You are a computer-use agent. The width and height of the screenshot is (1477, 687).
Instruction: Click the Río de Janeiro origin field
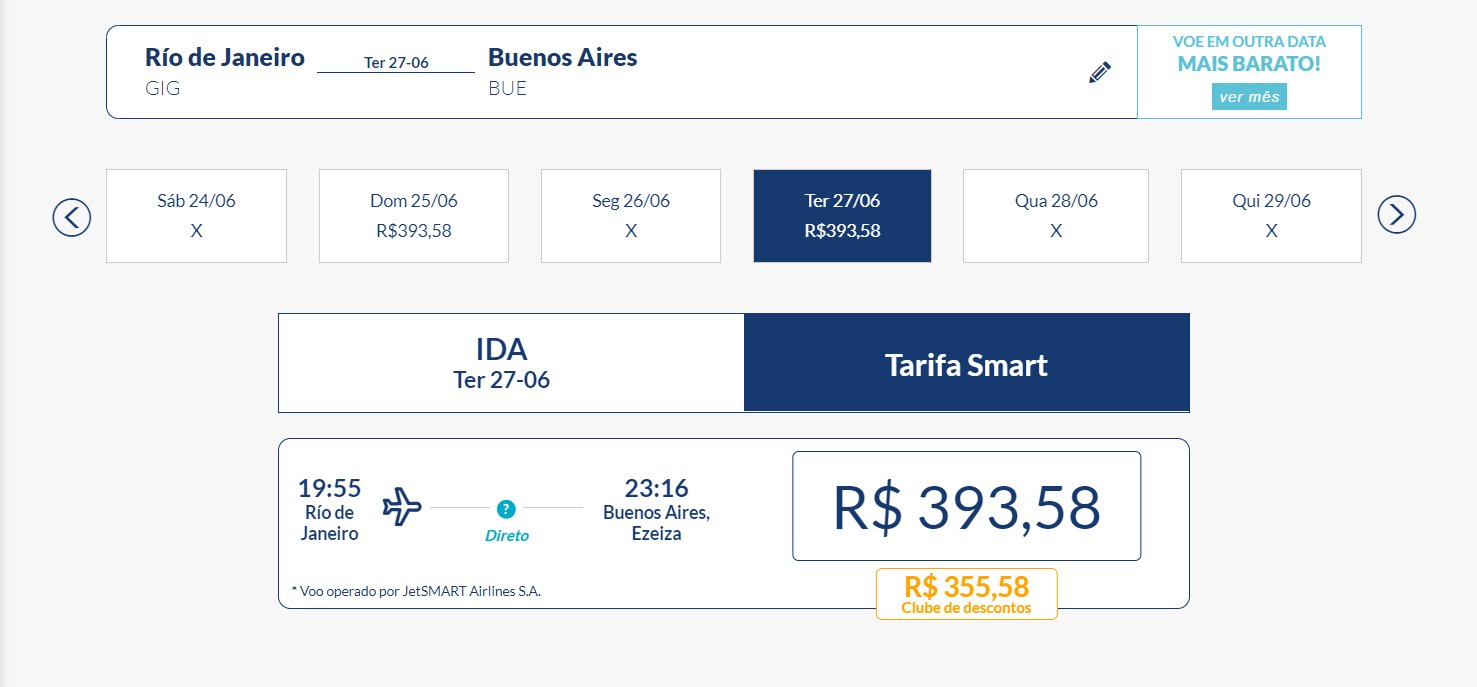[x=225, y=71]
